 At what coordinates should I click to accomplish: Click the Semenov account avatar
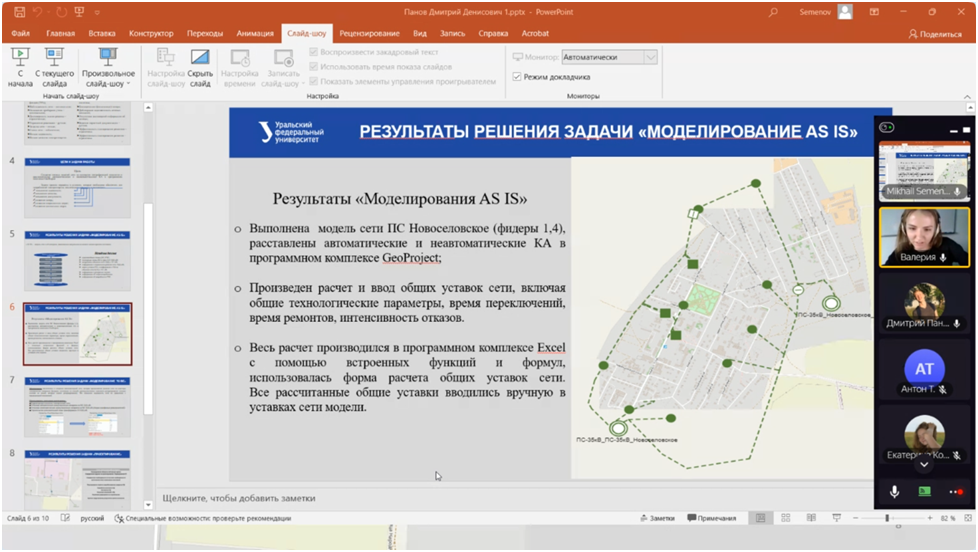(845, 12)
